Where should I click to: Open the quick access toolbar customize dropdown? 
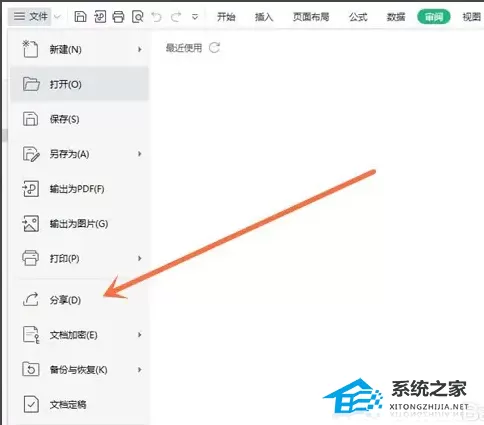coord(195,16)
